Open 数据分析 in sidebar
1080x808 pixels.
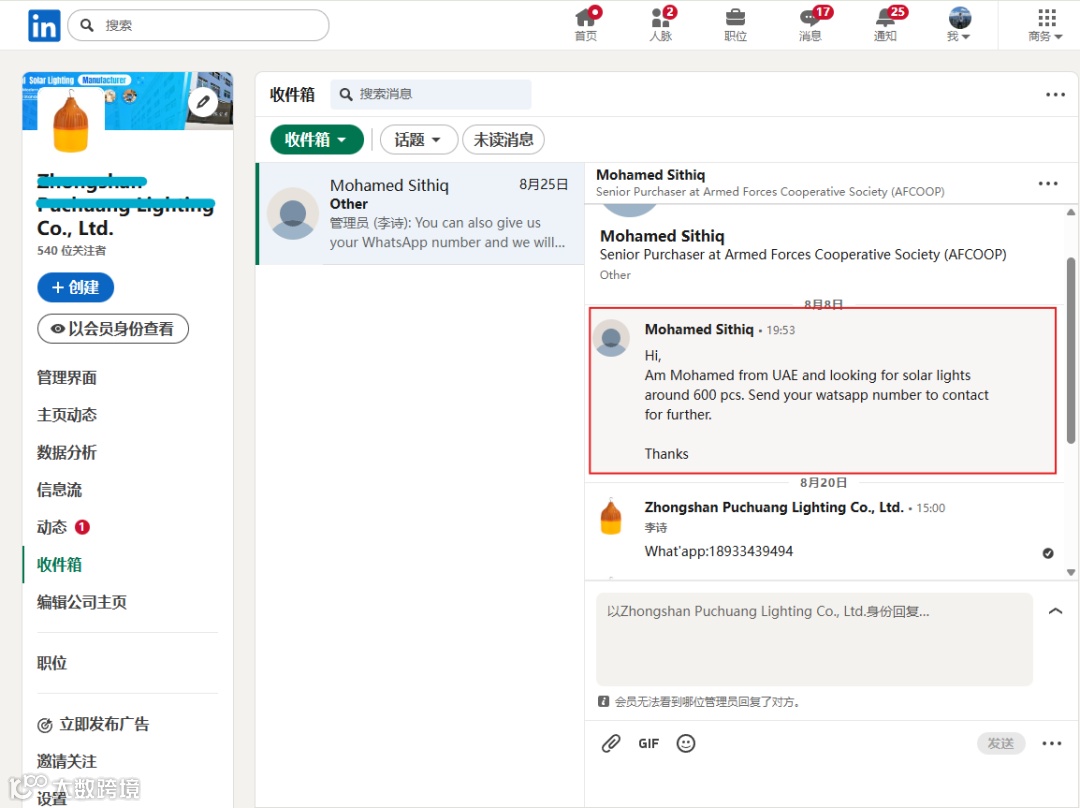[x=67, y=453]
